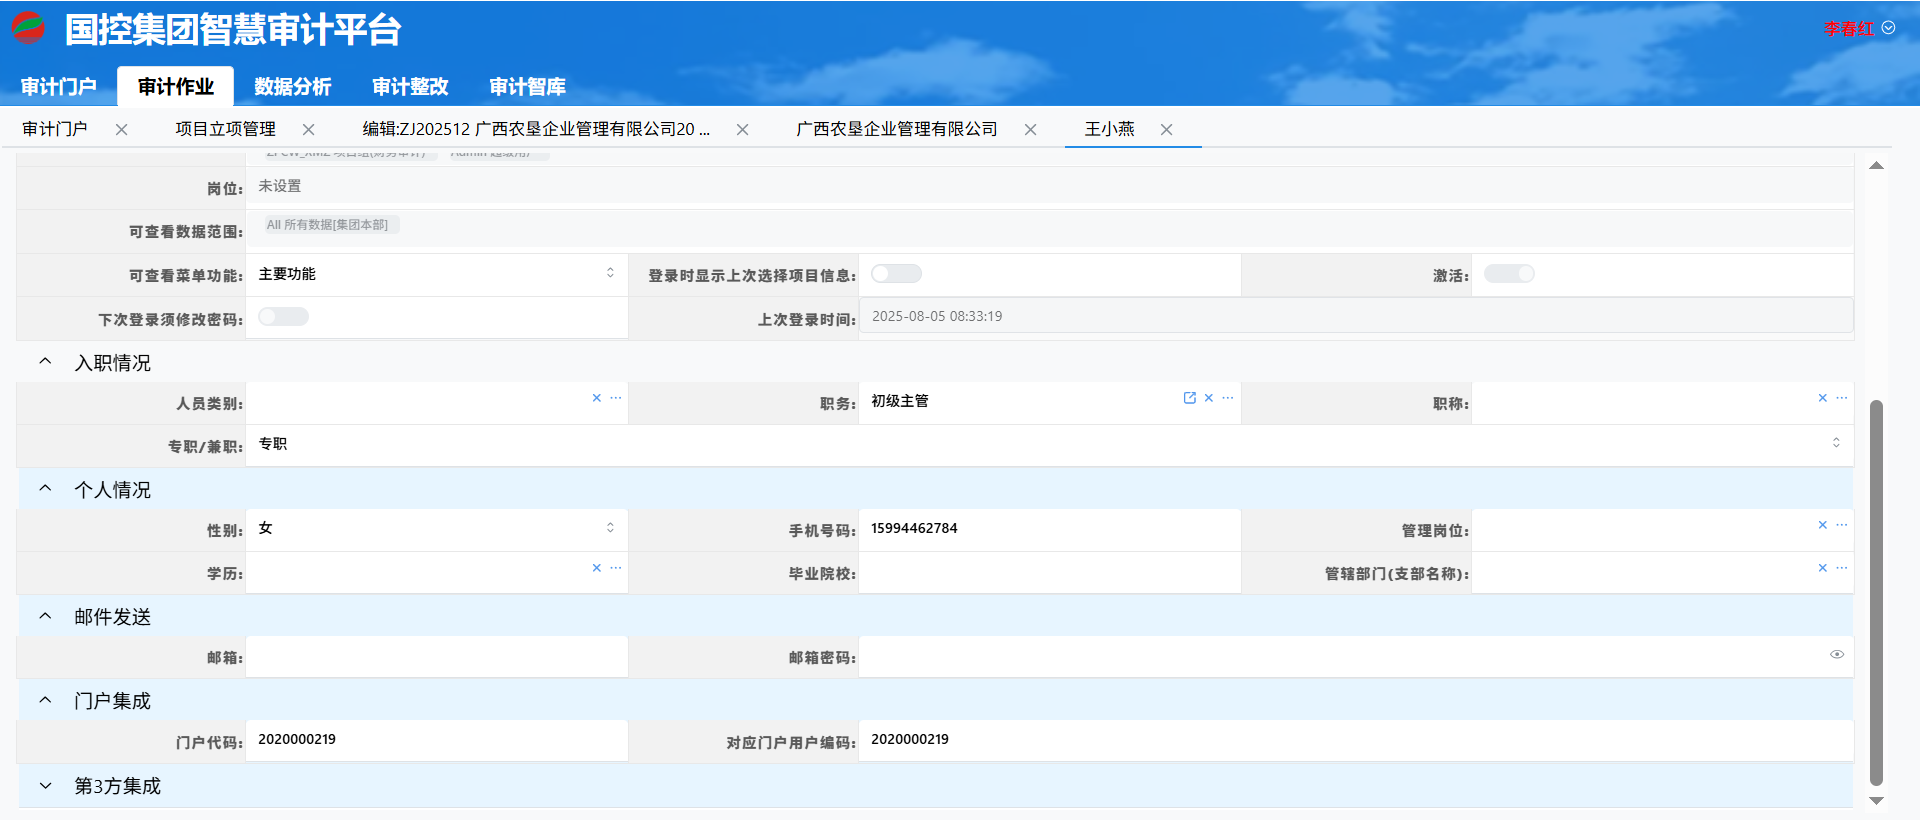Click the 手机号码 input field
The height and width of the screenshot is (839, 1920).
click(x=1048, y=529)
